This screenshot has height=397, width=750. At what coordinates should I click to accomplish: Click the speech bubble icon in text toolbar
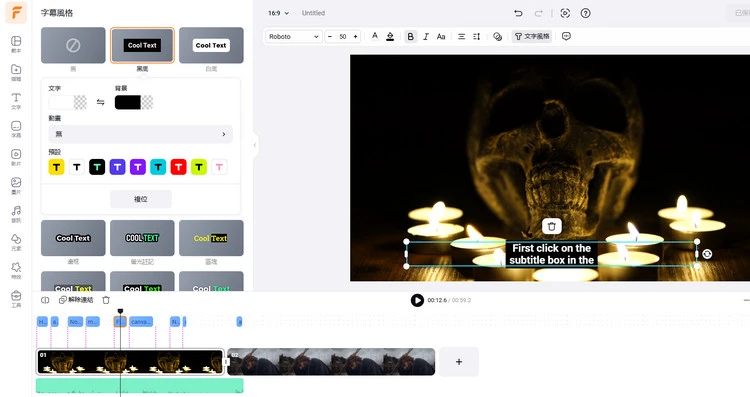point(566,36)
